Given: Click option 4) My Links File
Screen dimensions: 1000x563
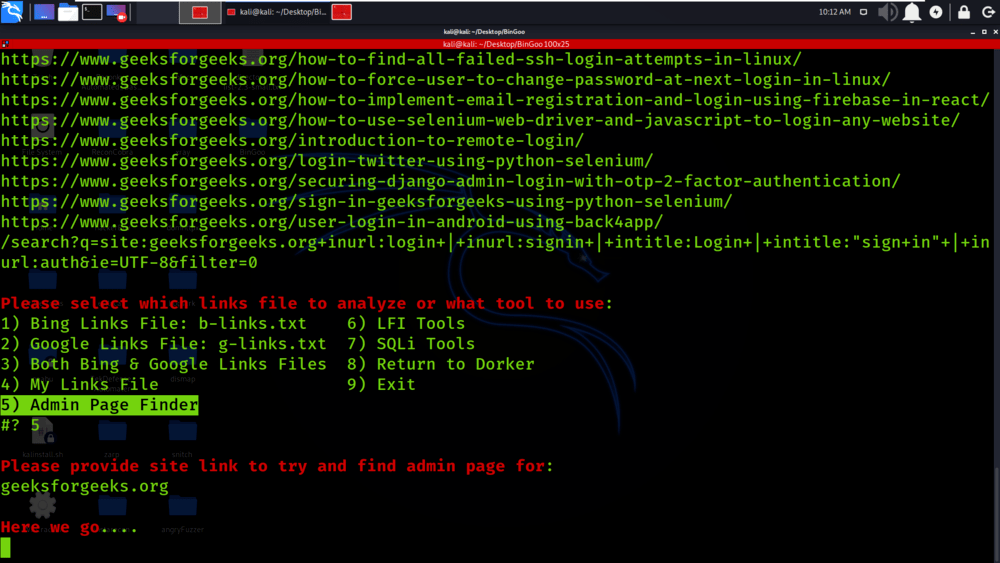Looking at the screenshot, I should (x=79, y=385).
